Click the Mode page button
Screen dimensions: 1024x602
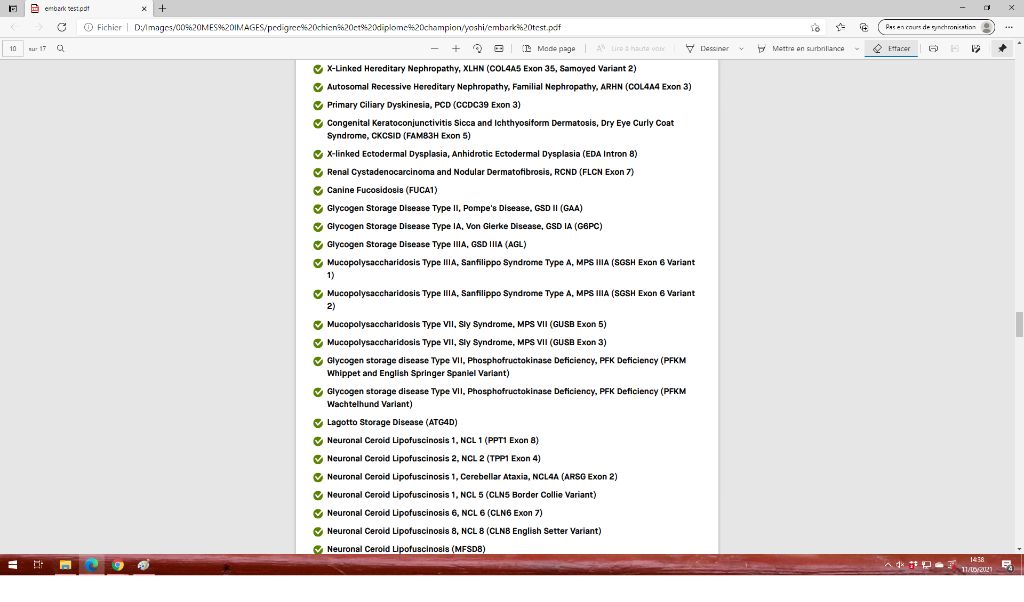point(549,48)
